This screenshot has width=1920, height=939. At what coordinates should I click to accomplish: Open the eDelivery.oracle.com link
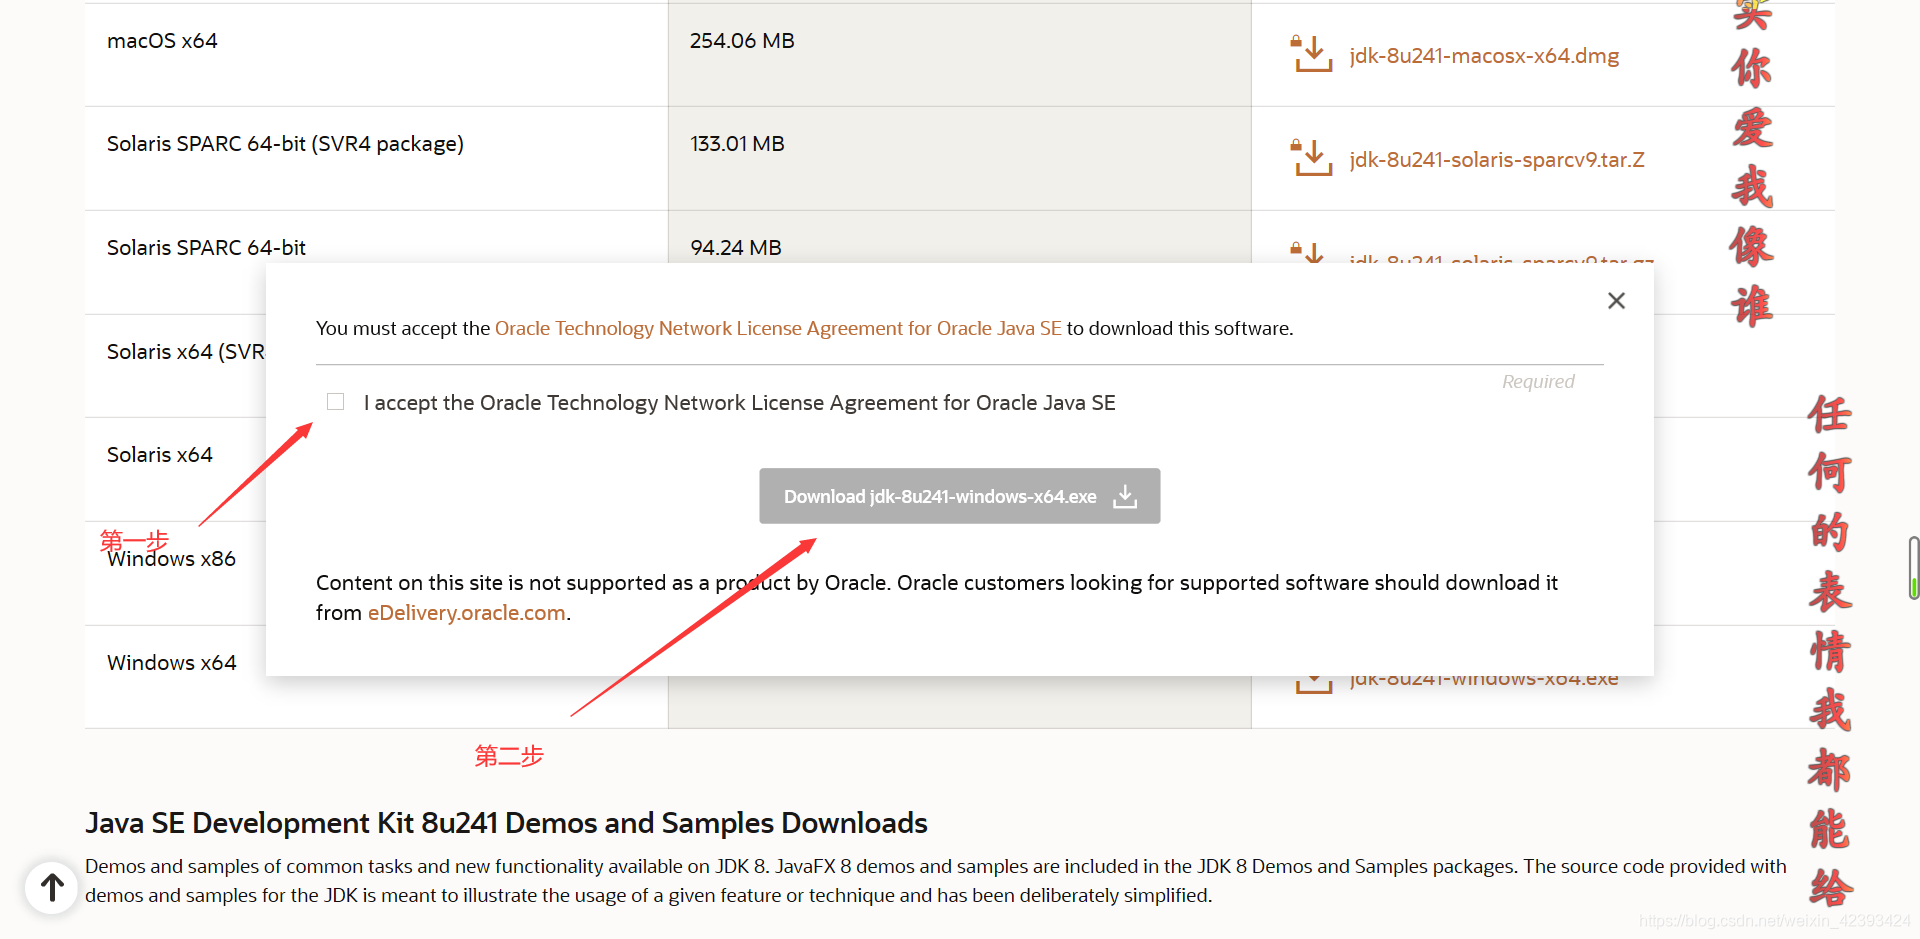point(467,613)
